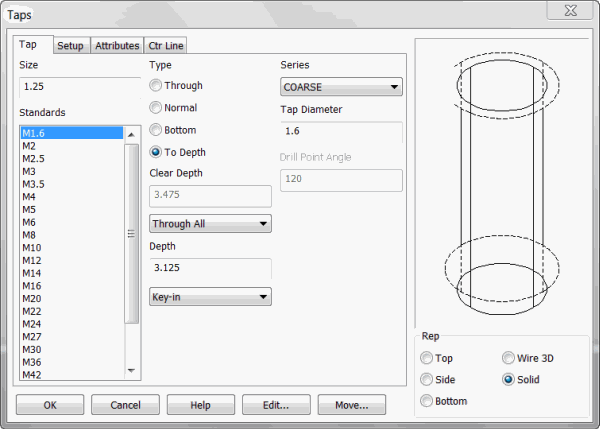Click the Clear Depth field

210,196
